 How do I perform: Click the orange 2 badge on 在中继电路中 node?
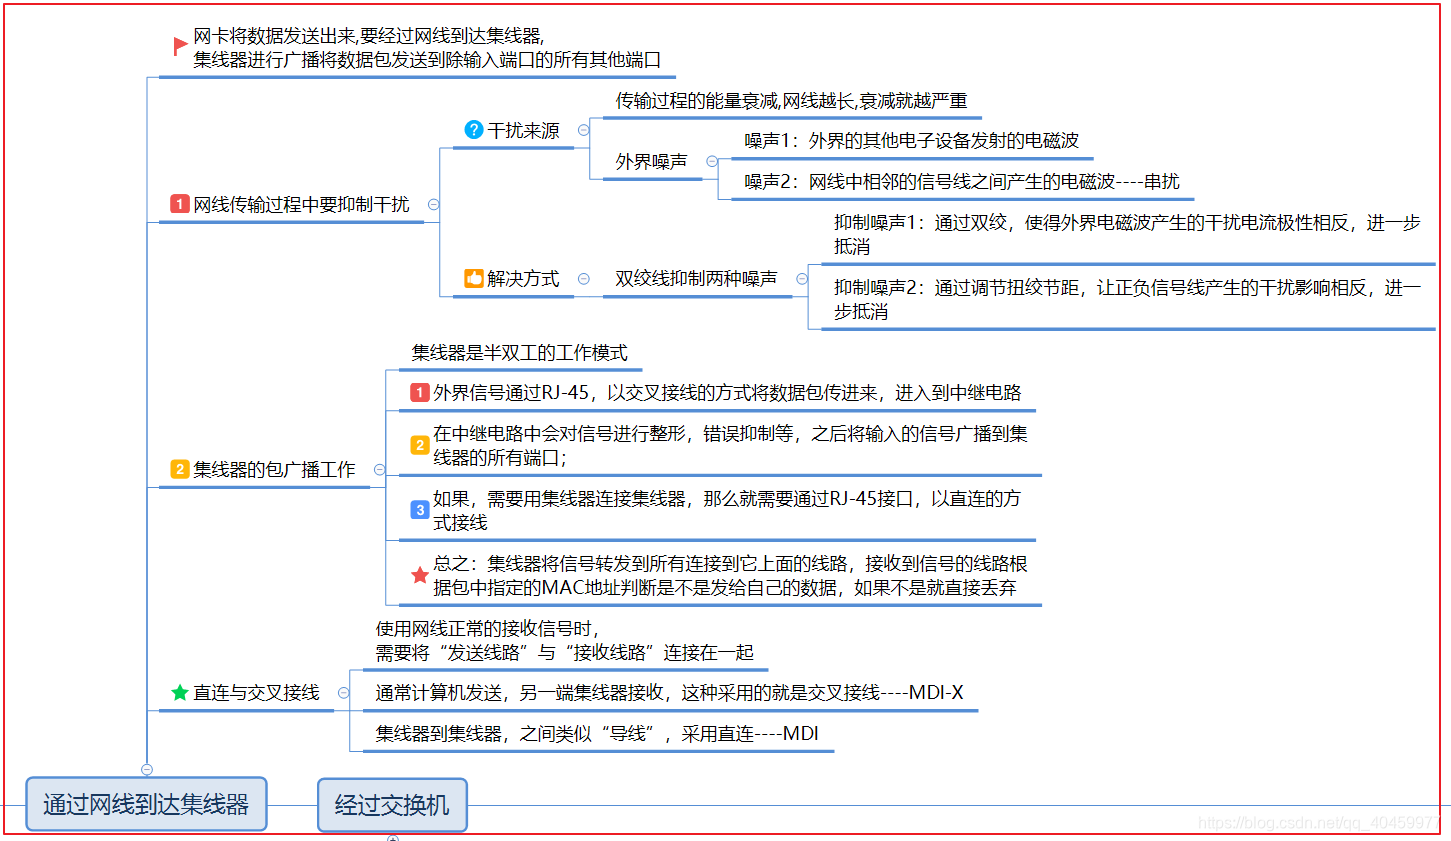point(420,445)
